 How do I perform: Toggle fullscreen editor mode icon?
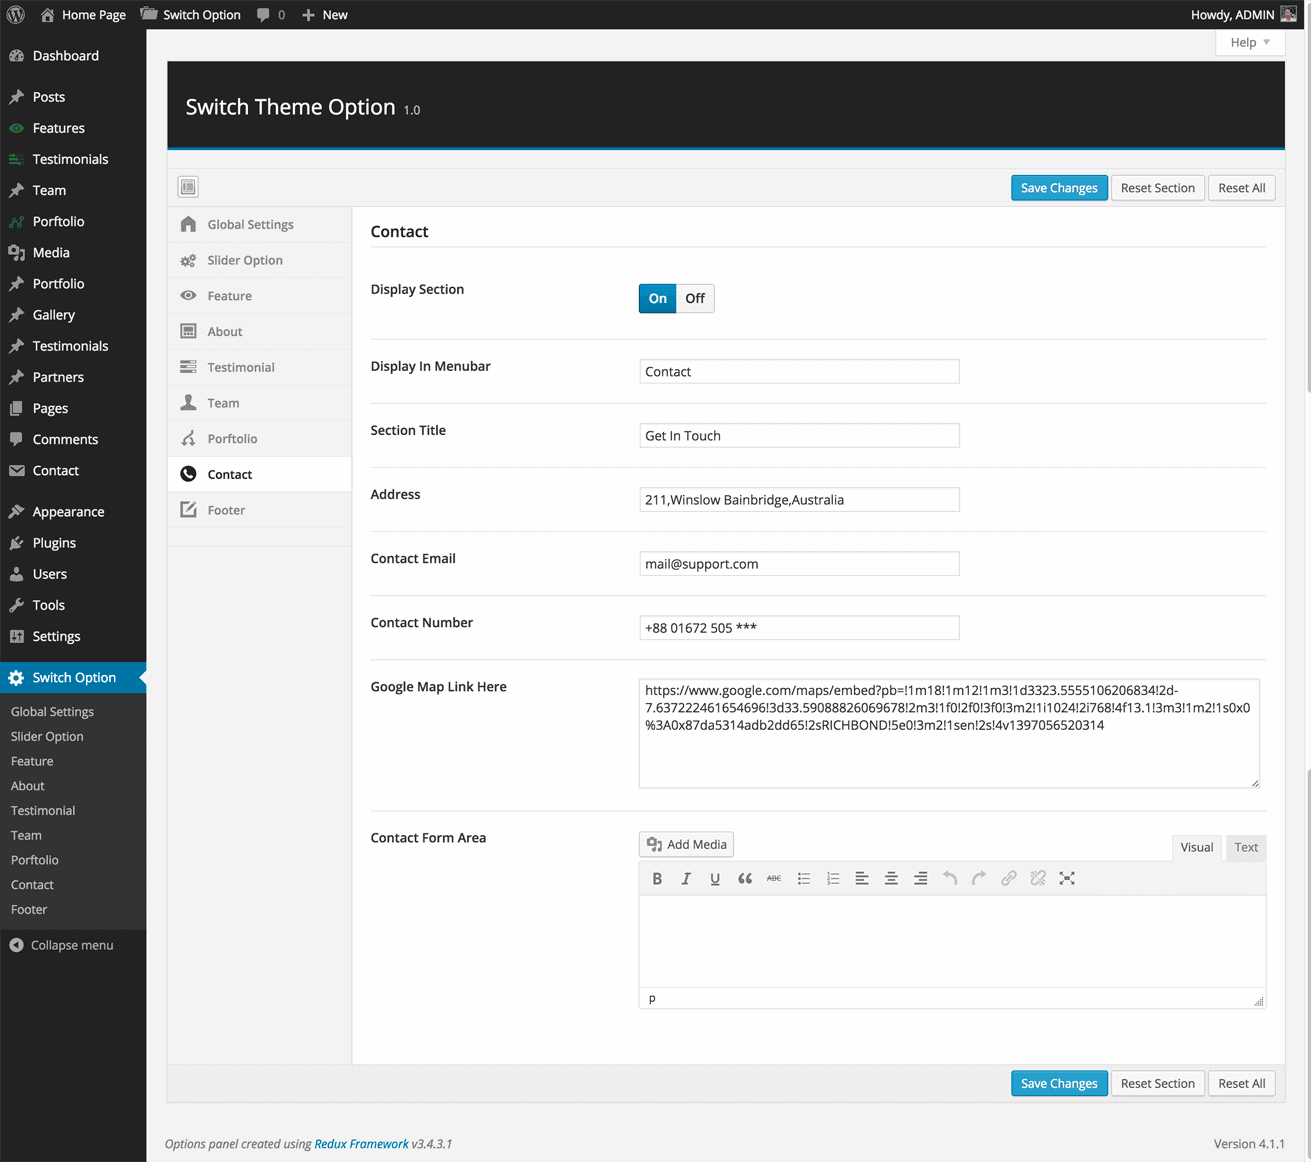pyautogui.click(x=1067, y=878)
